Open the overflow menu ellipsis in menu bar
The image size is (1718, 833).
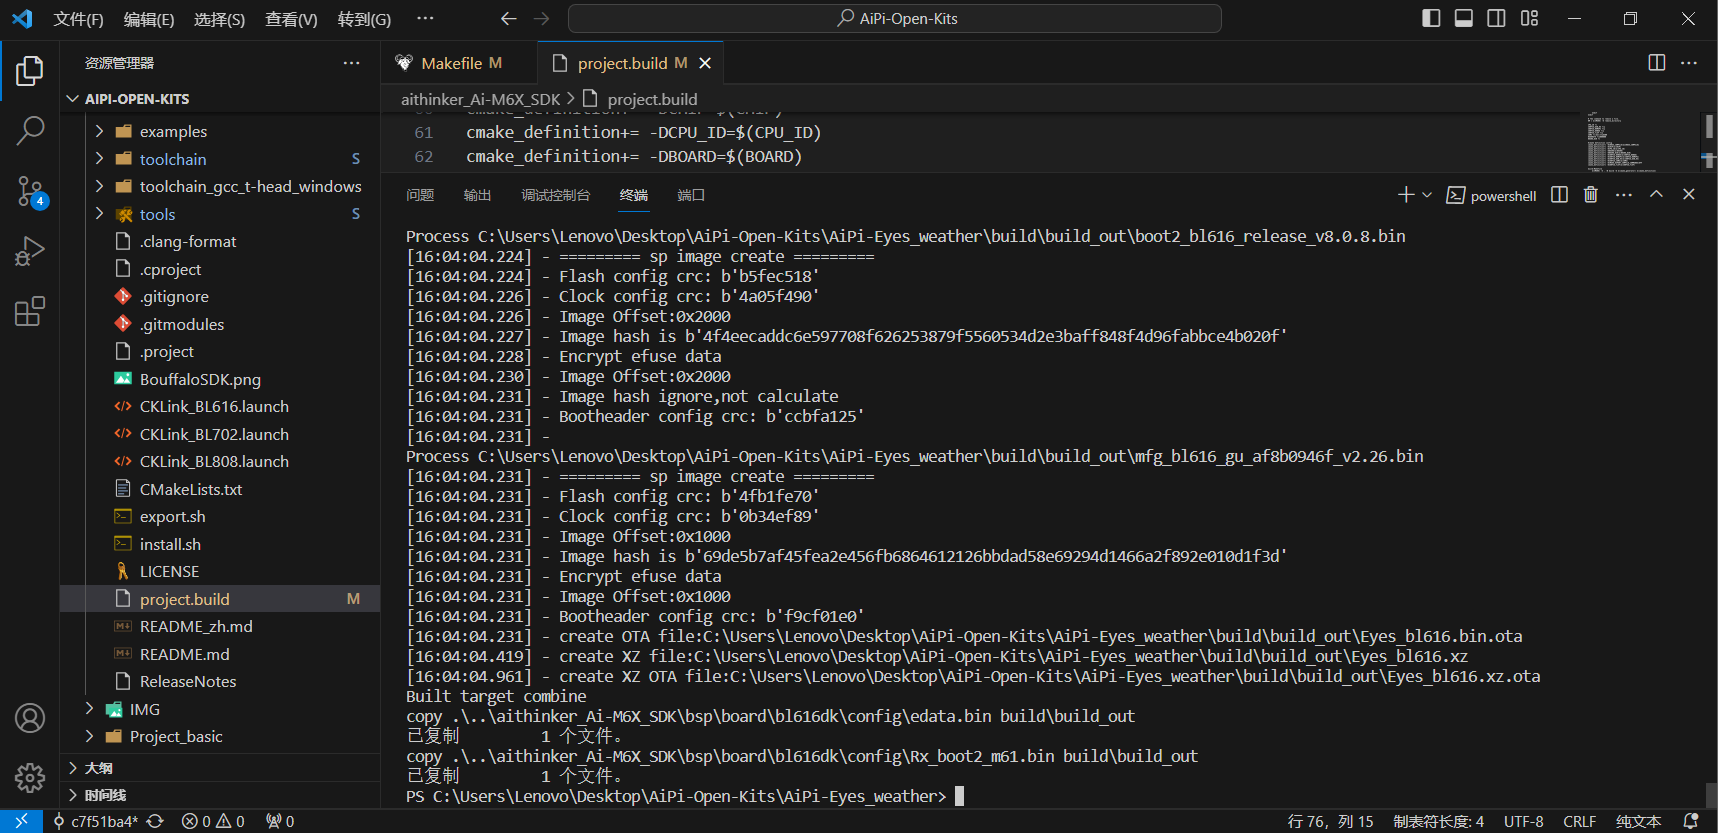tap(425, 19)
